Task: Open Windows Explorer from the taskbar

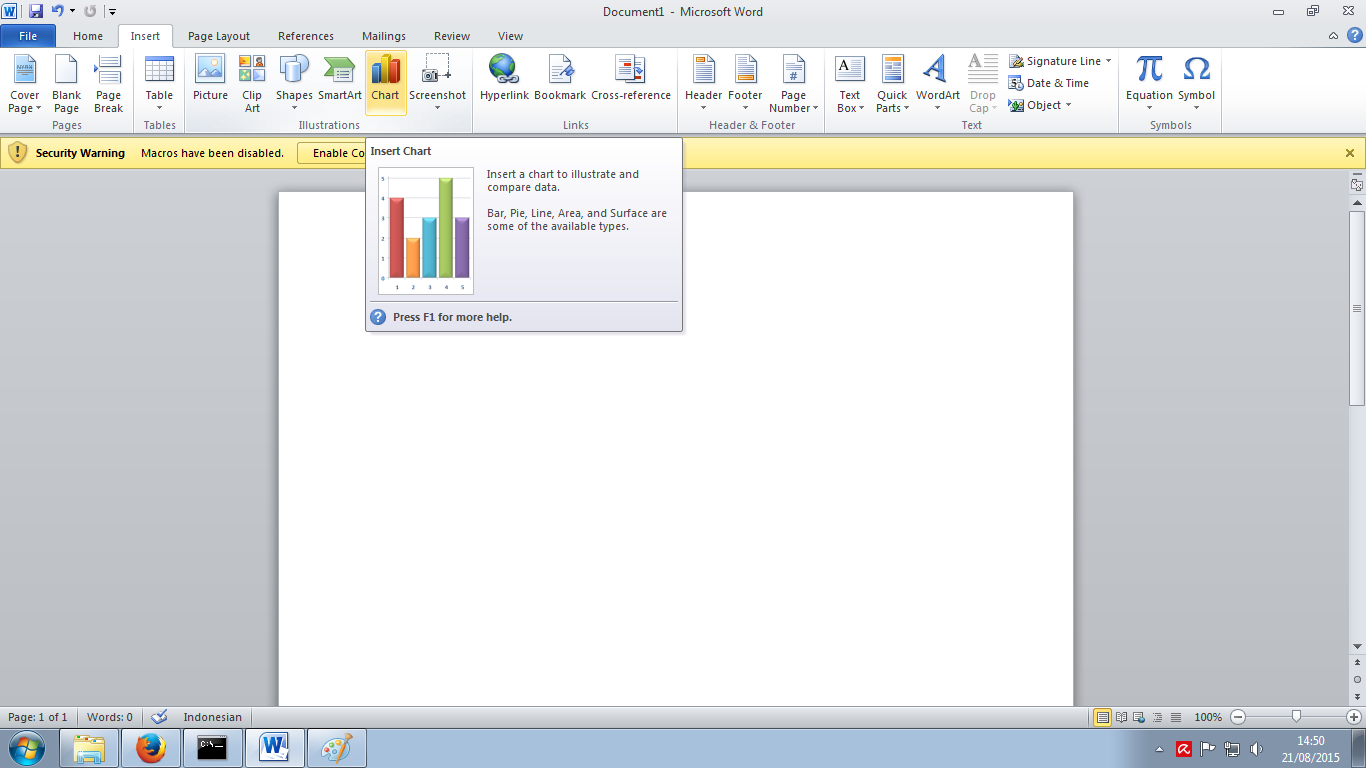Action: 89,748
